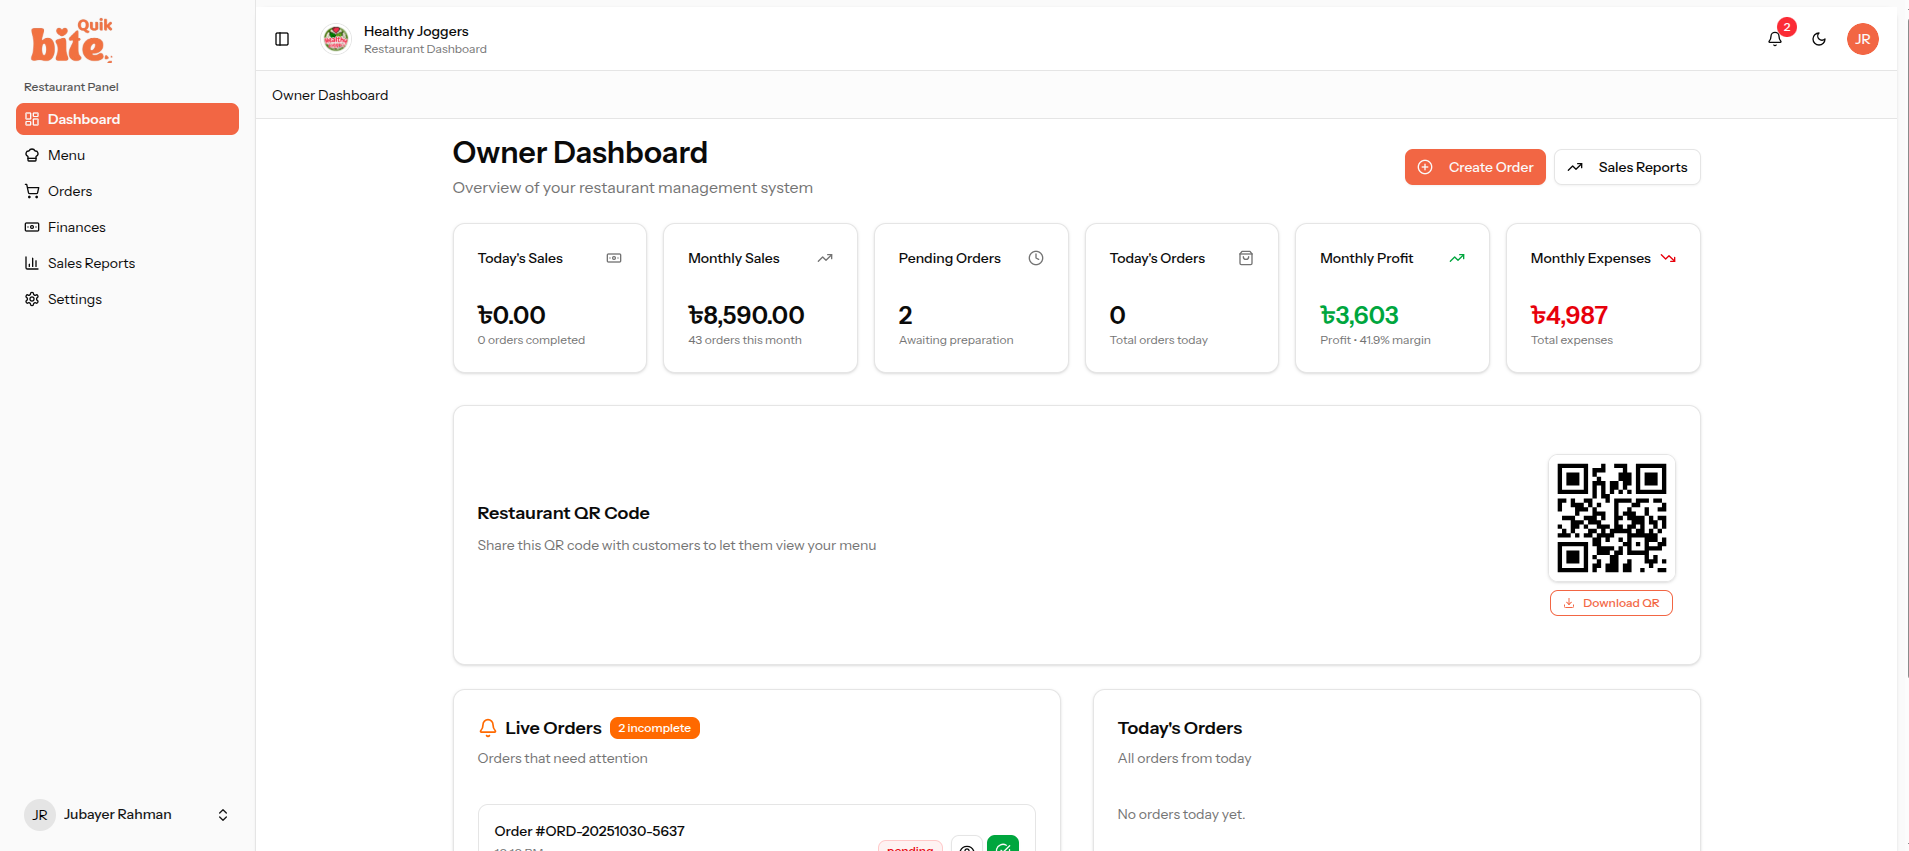Click the restaurant QR code image
Viewport: 1909px width, 851px height.
pyautogui.click(x=1611, y=517)
